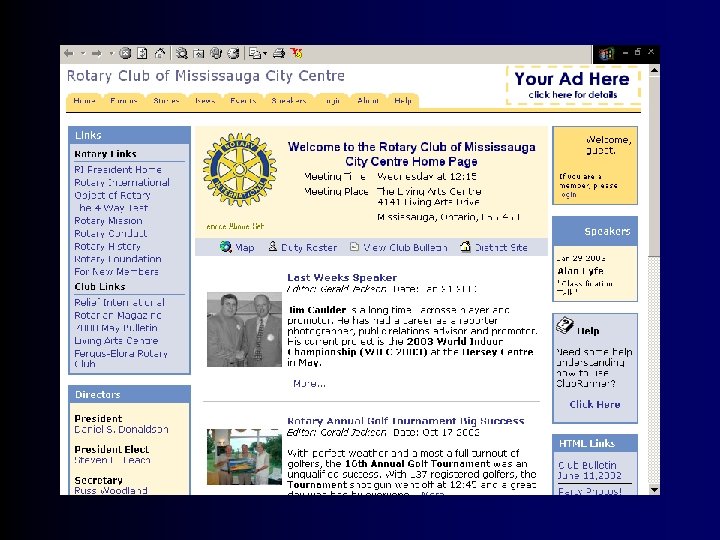720x540 pixels.
Task: Open the Back history dropdown arrow
Action: coord(83,54)
